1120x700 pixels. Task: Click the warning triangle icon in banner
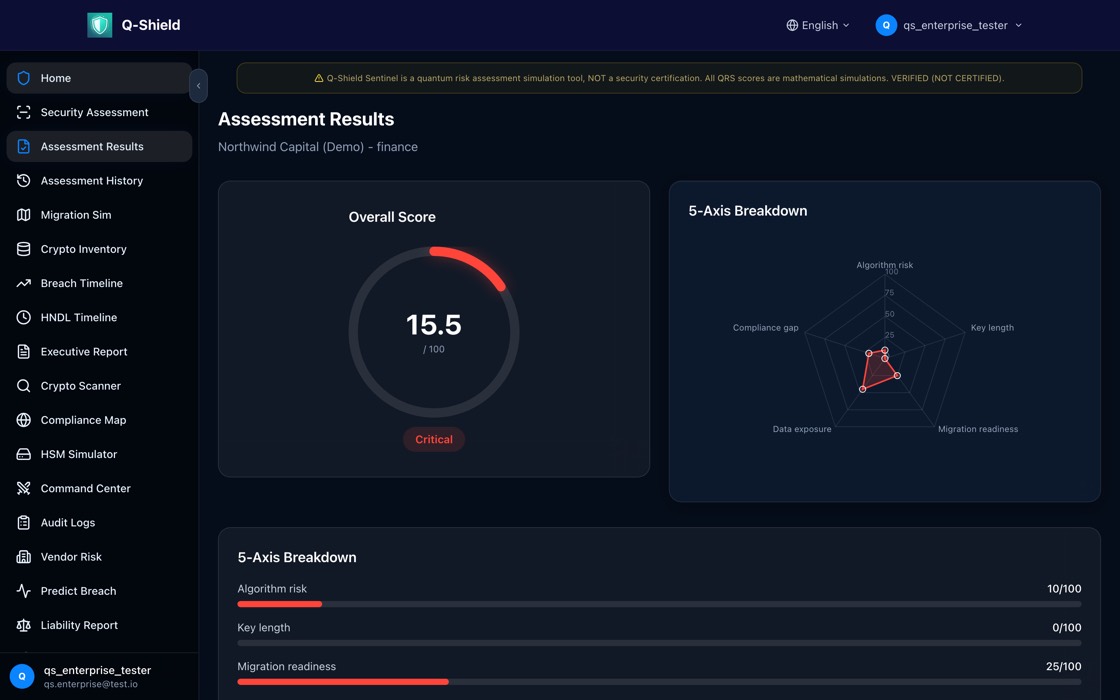[x=319, y=79]
